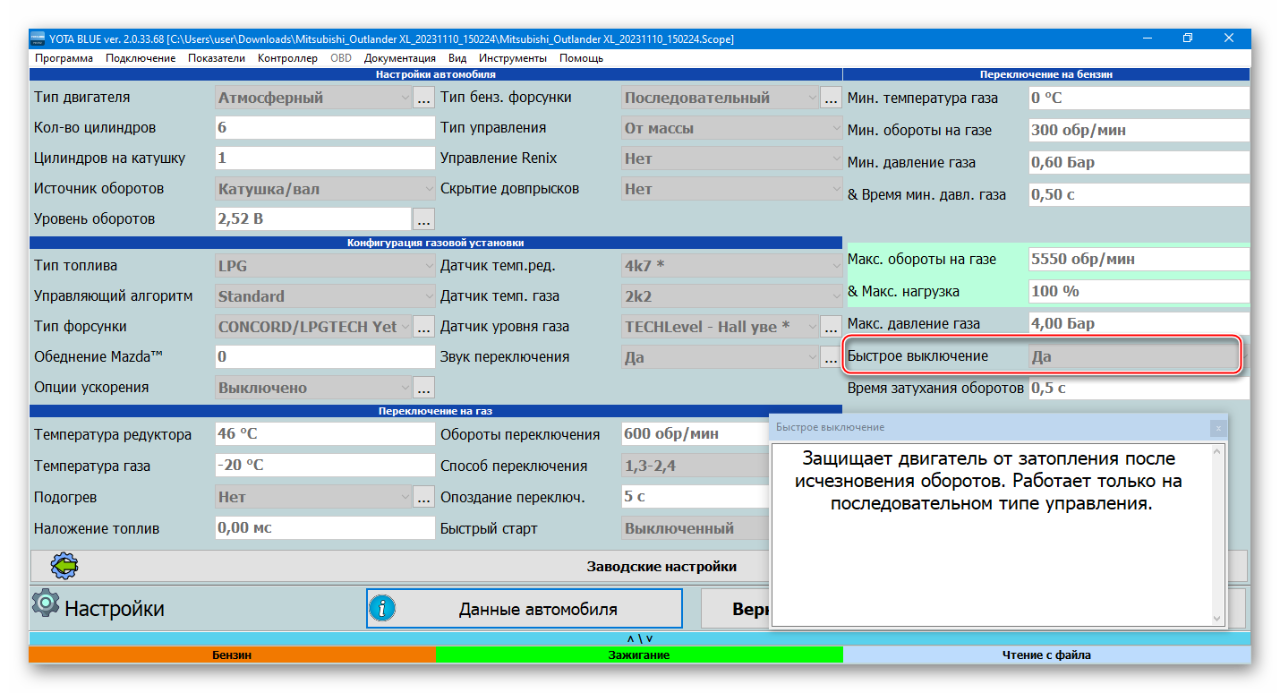This screenshot has width=1280, height=693.
Task: Click the ellipsis button next to Подогрев
Action: (x=423, y=497)
